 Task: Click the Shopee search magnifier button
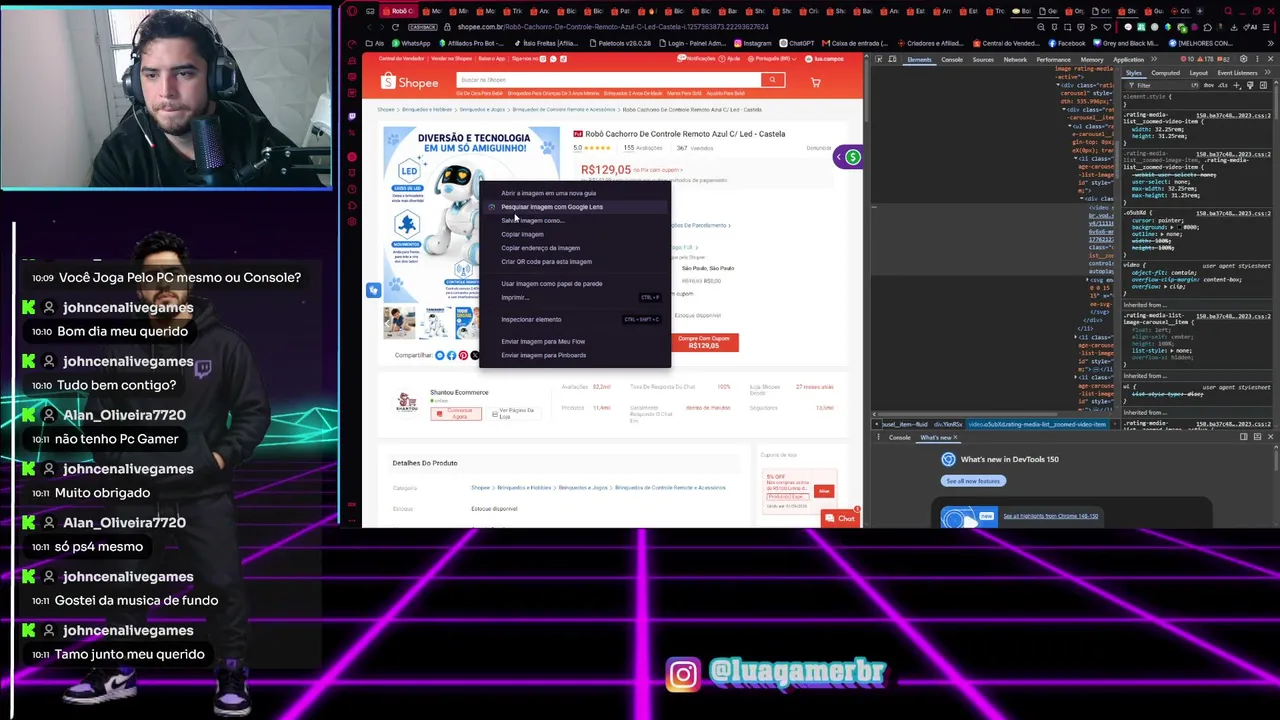click(772, 80)
